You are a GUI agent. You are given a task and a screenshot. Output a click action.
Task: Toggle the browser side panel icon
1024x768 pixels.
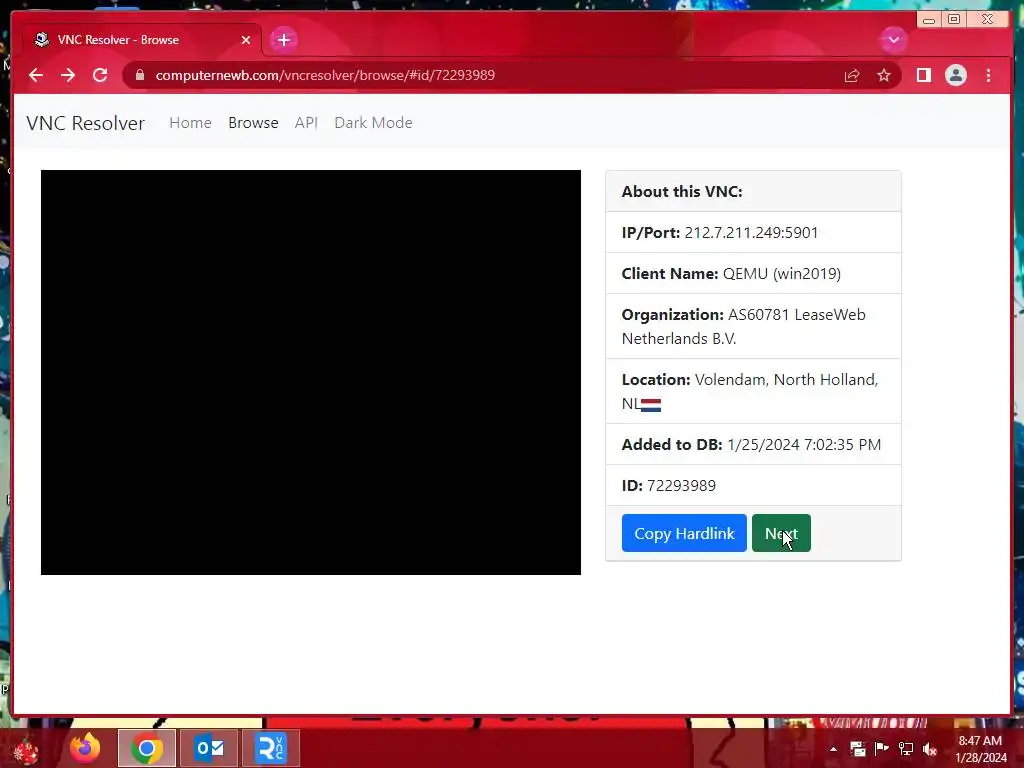pos(923,76)
